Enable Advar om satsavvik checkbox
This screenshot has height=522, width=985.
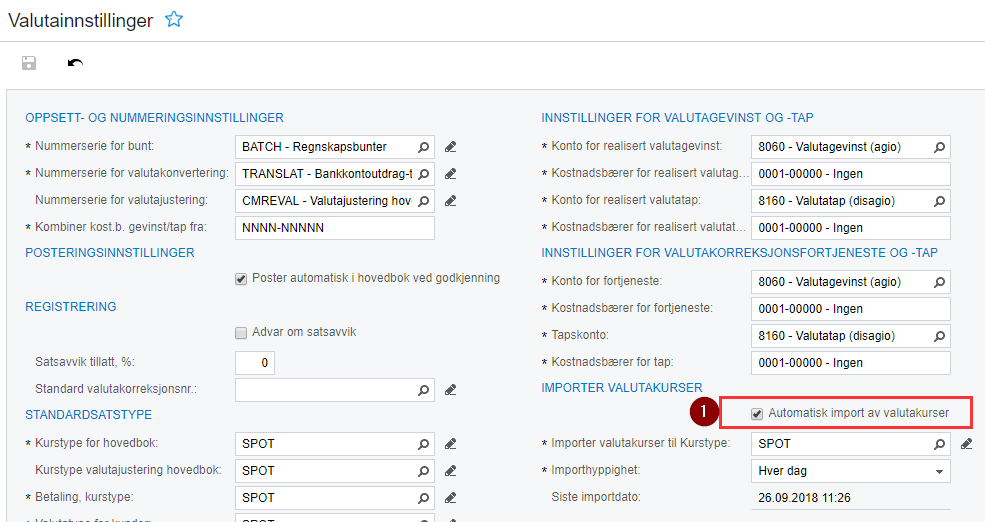(x=241, y=333)
